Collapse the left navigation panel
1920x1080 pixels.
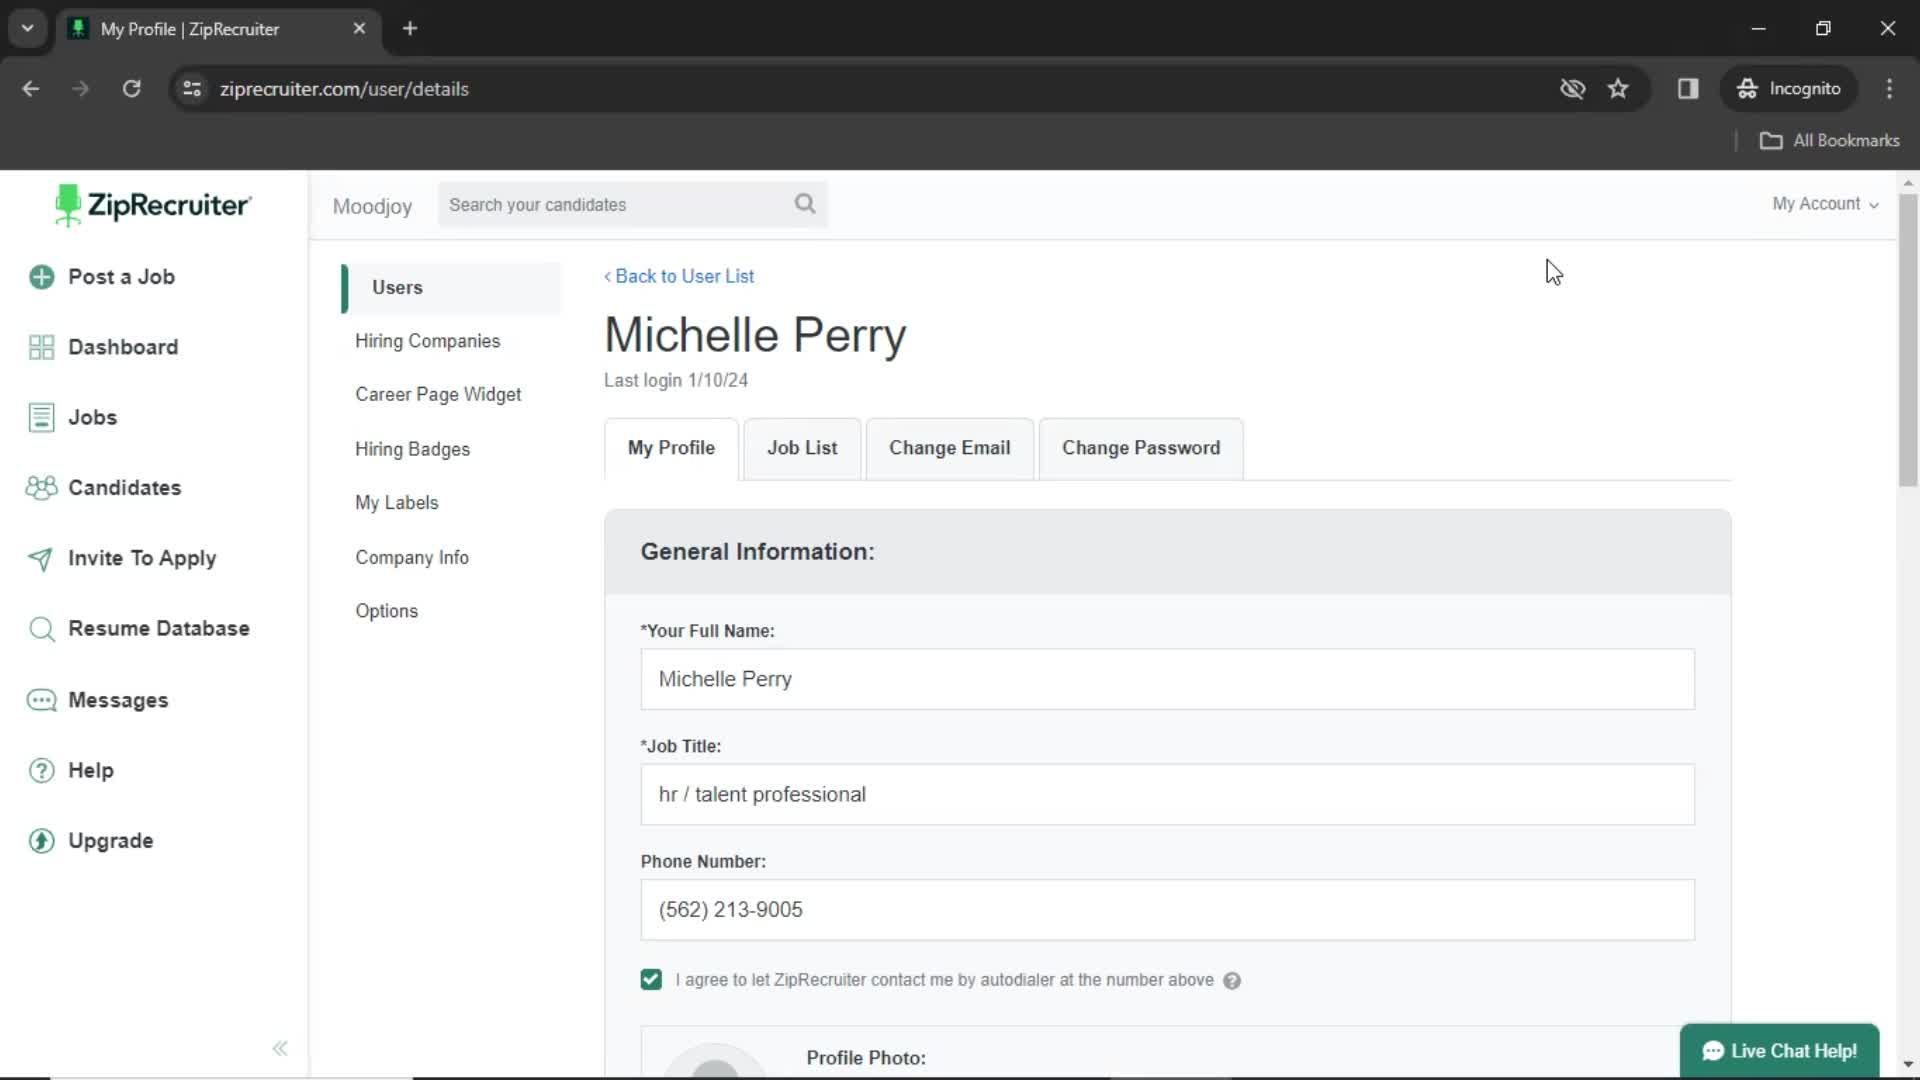pos(280,1048)
